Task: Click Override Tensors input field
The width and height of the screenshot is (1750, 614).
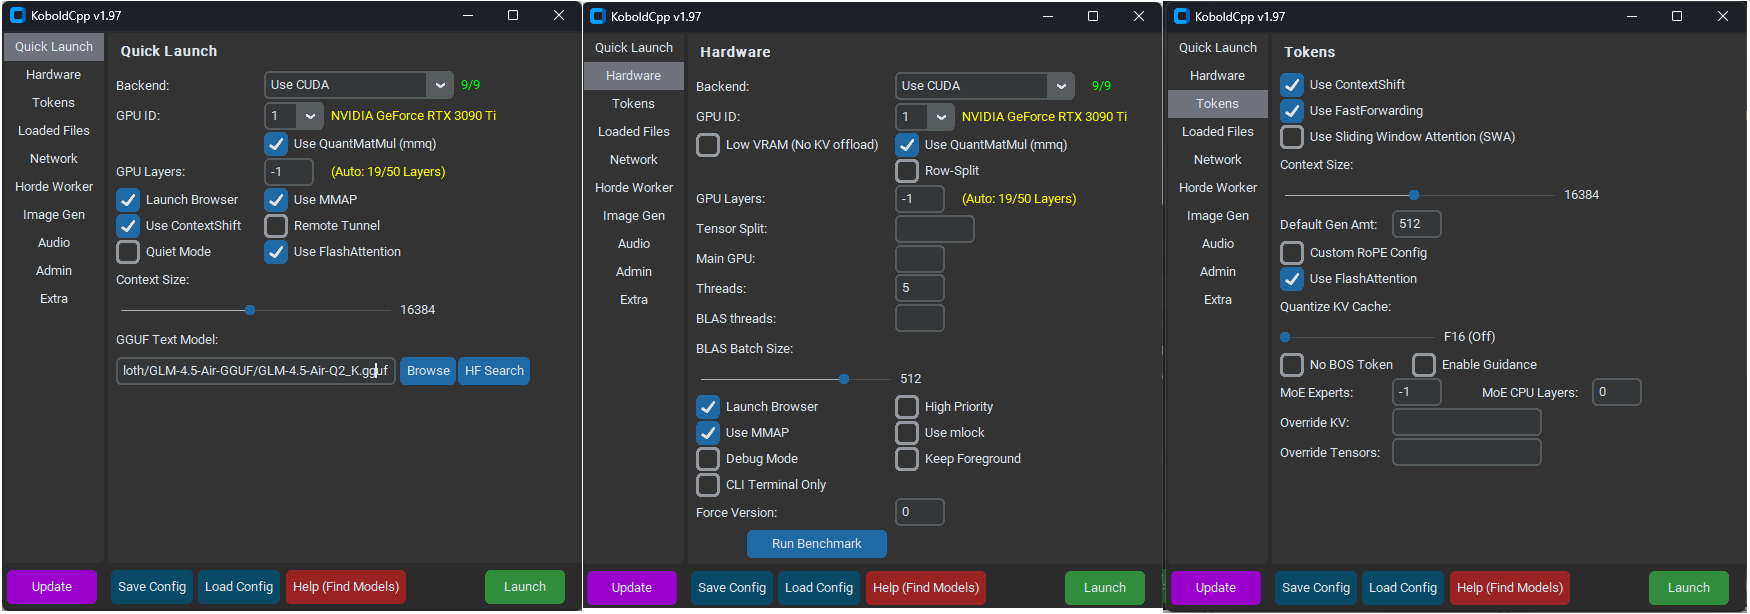Action: (x=1467, y=452)
